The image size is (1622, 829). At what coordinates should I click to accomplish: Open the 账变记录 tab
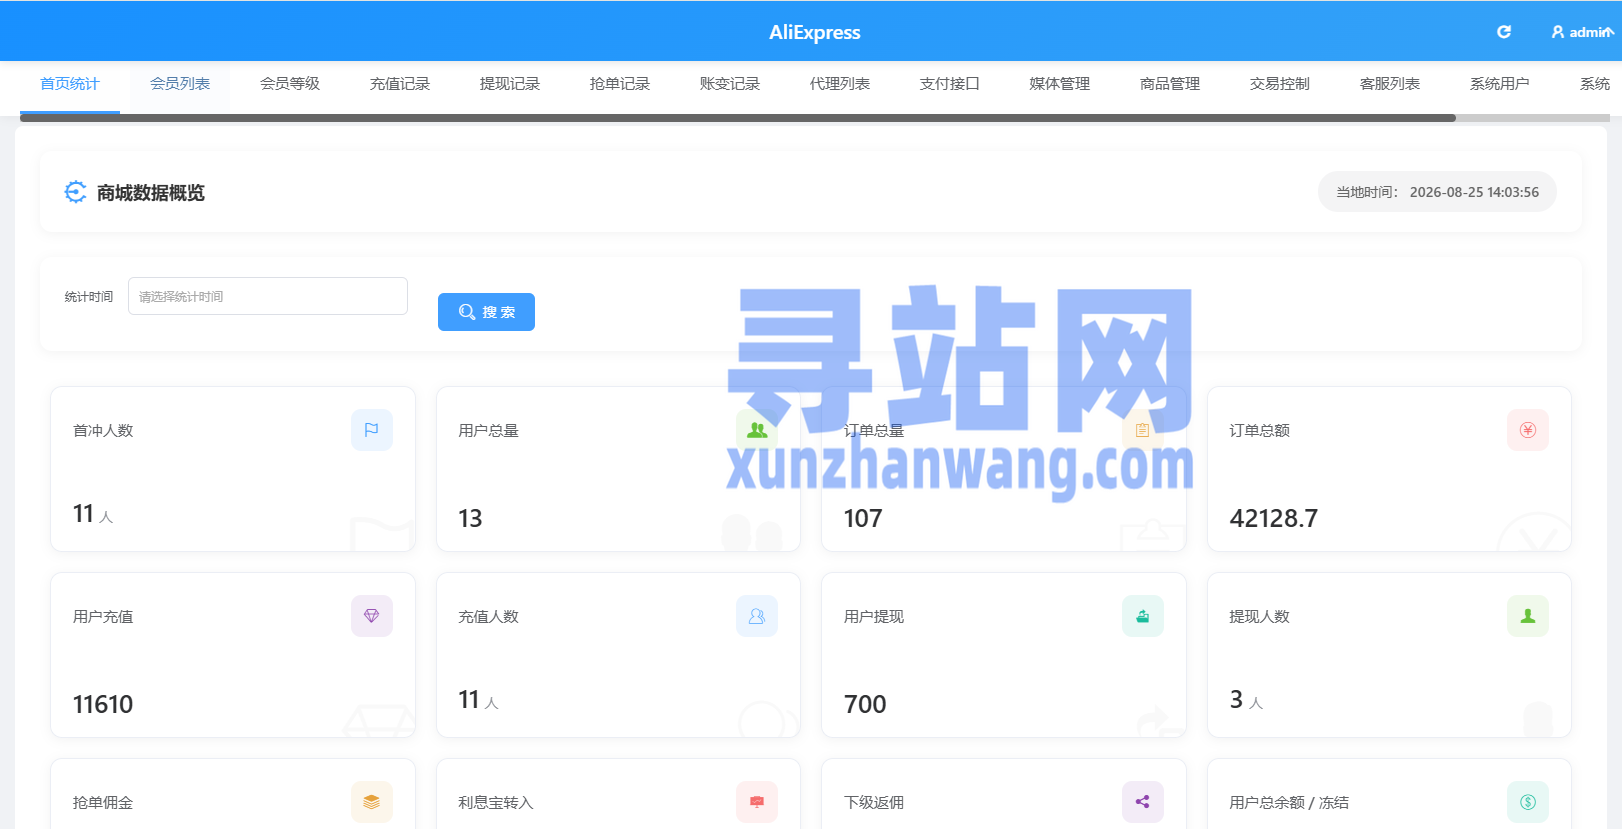click(x=730, y=84)
